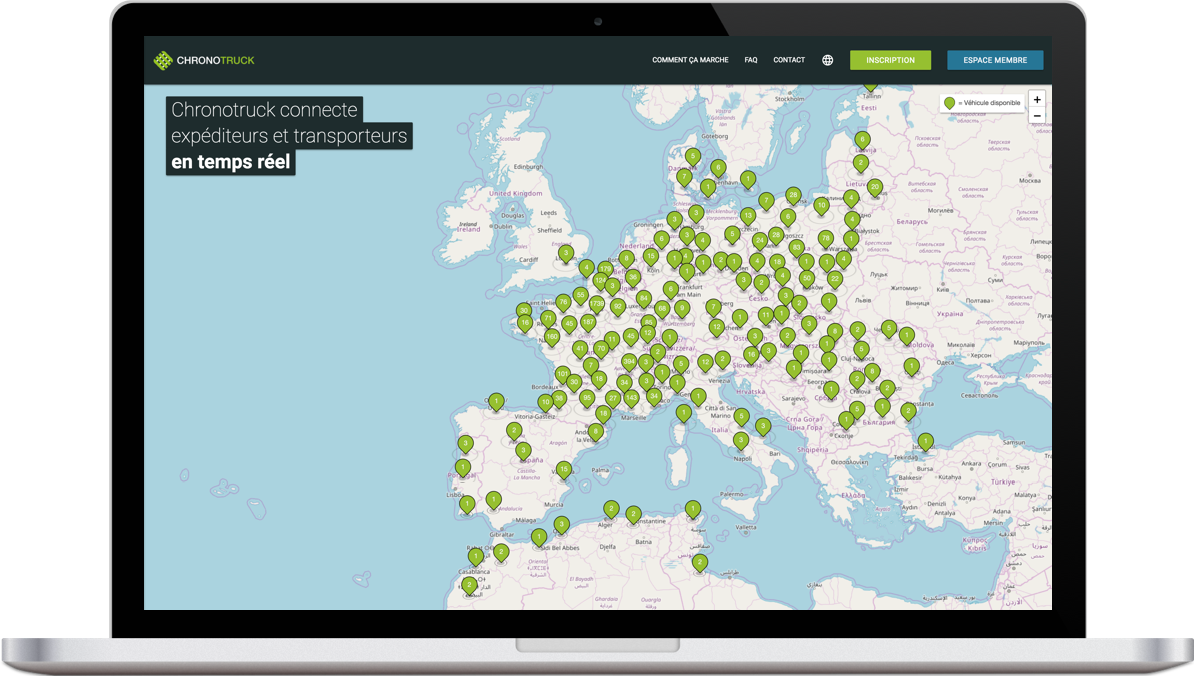Open the Comment ça marche page

(x=690, y=60)
